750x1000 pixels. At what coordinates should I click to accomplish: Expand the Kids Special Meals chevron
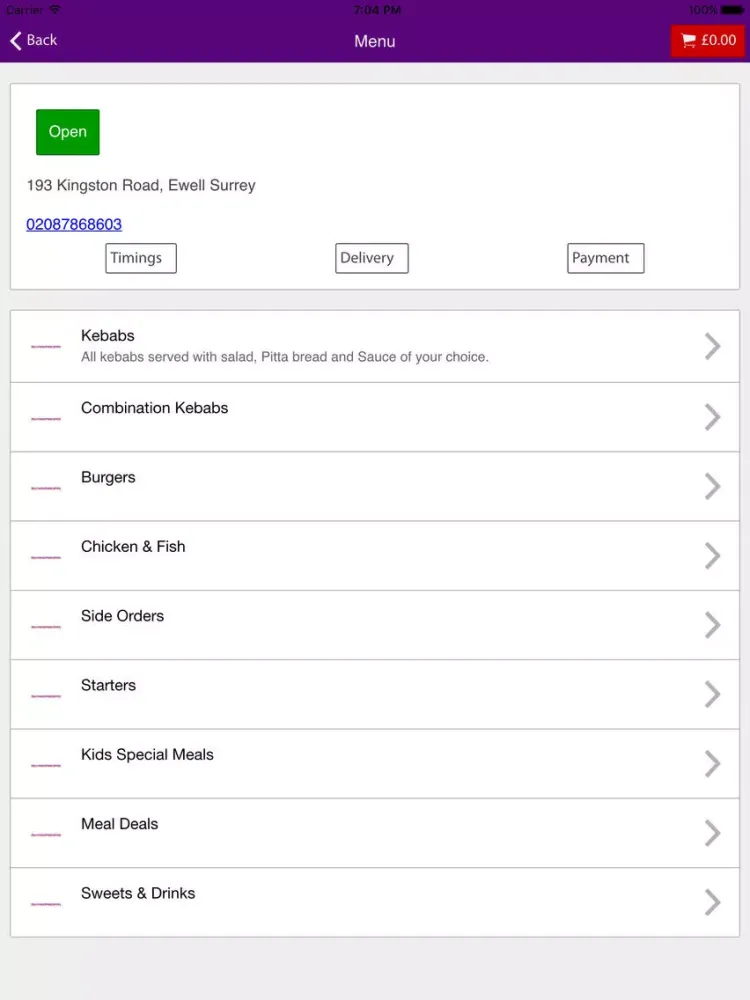(712, 763)
